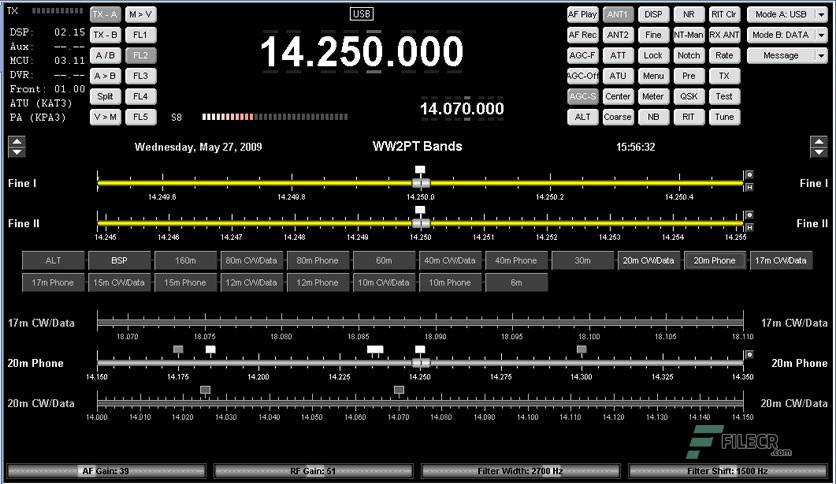This screenshot has height=484, width=836.
Task: Toggle the RIT button
Action: [689, 117]
